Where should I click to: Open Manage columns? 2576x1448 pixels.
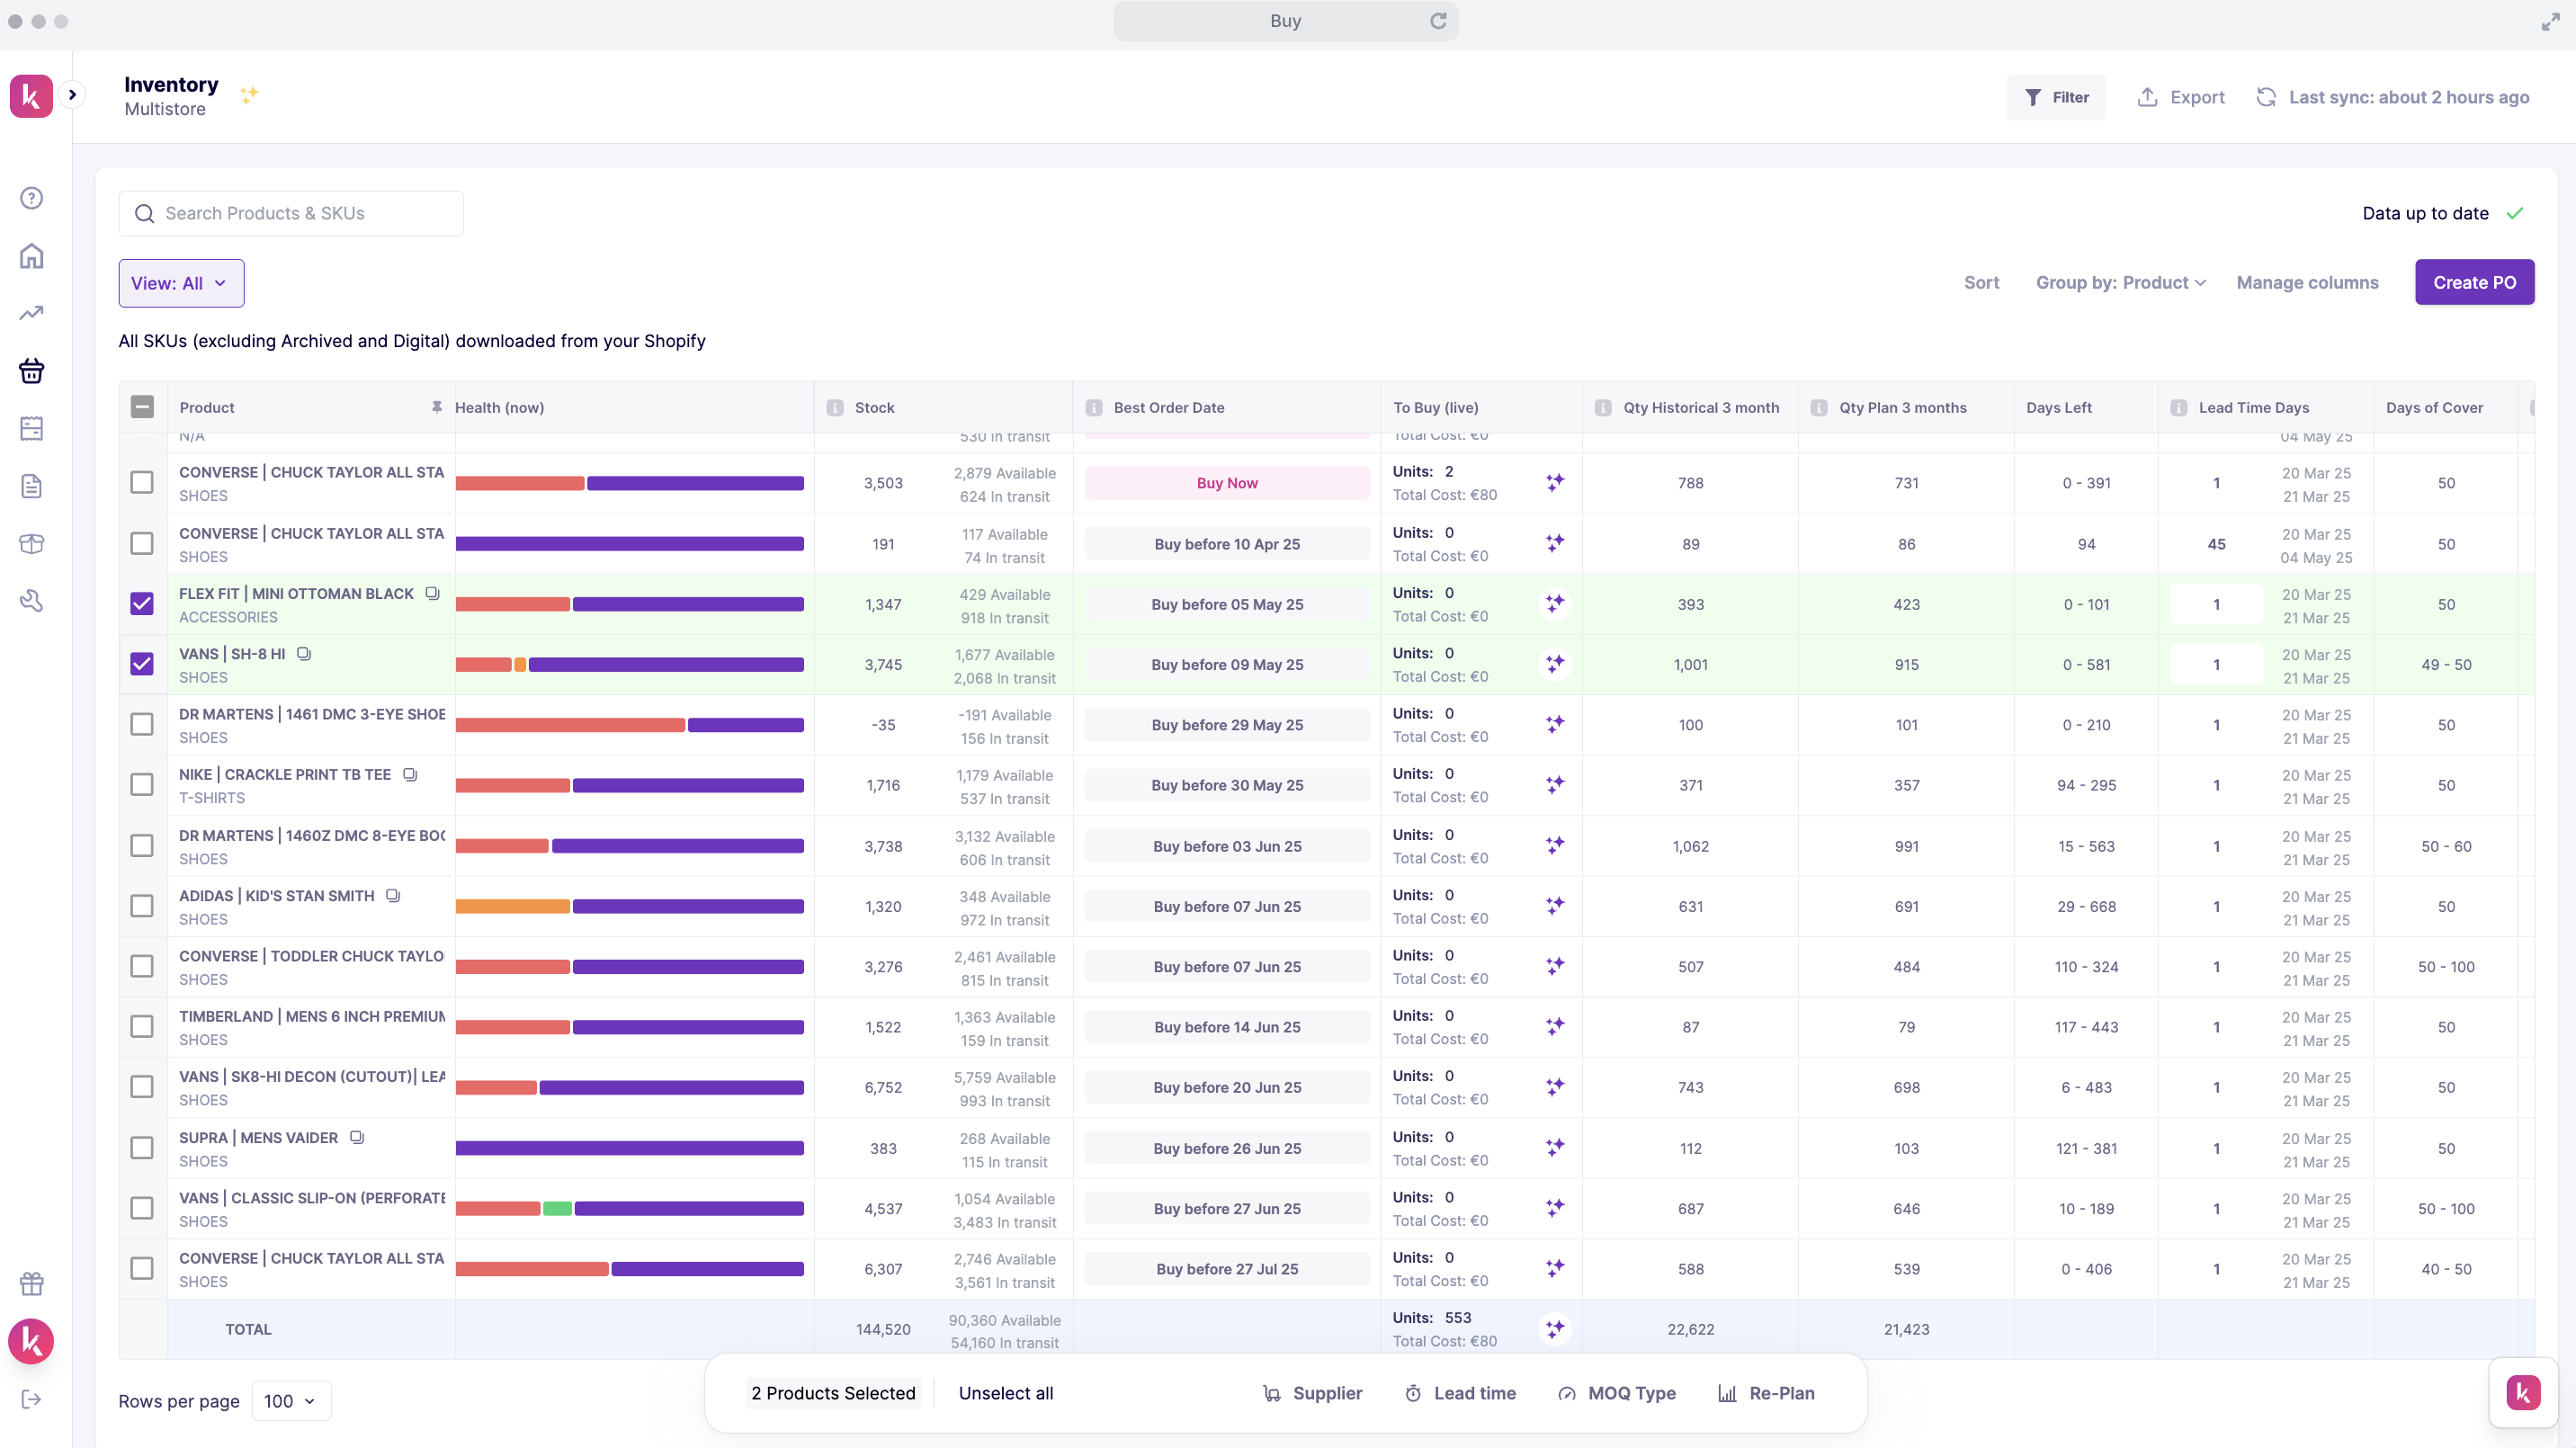pos(2307,283)
